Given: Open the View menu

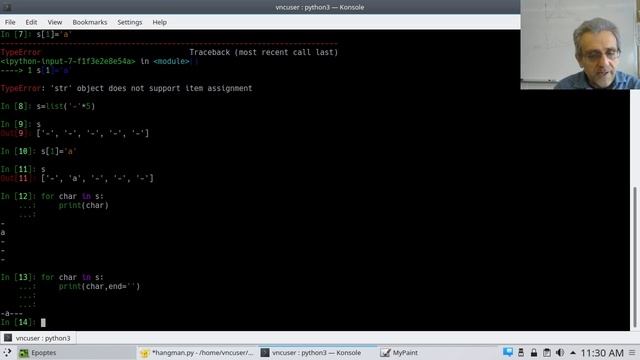Looking at the screenshot, I should pos(55,22).
